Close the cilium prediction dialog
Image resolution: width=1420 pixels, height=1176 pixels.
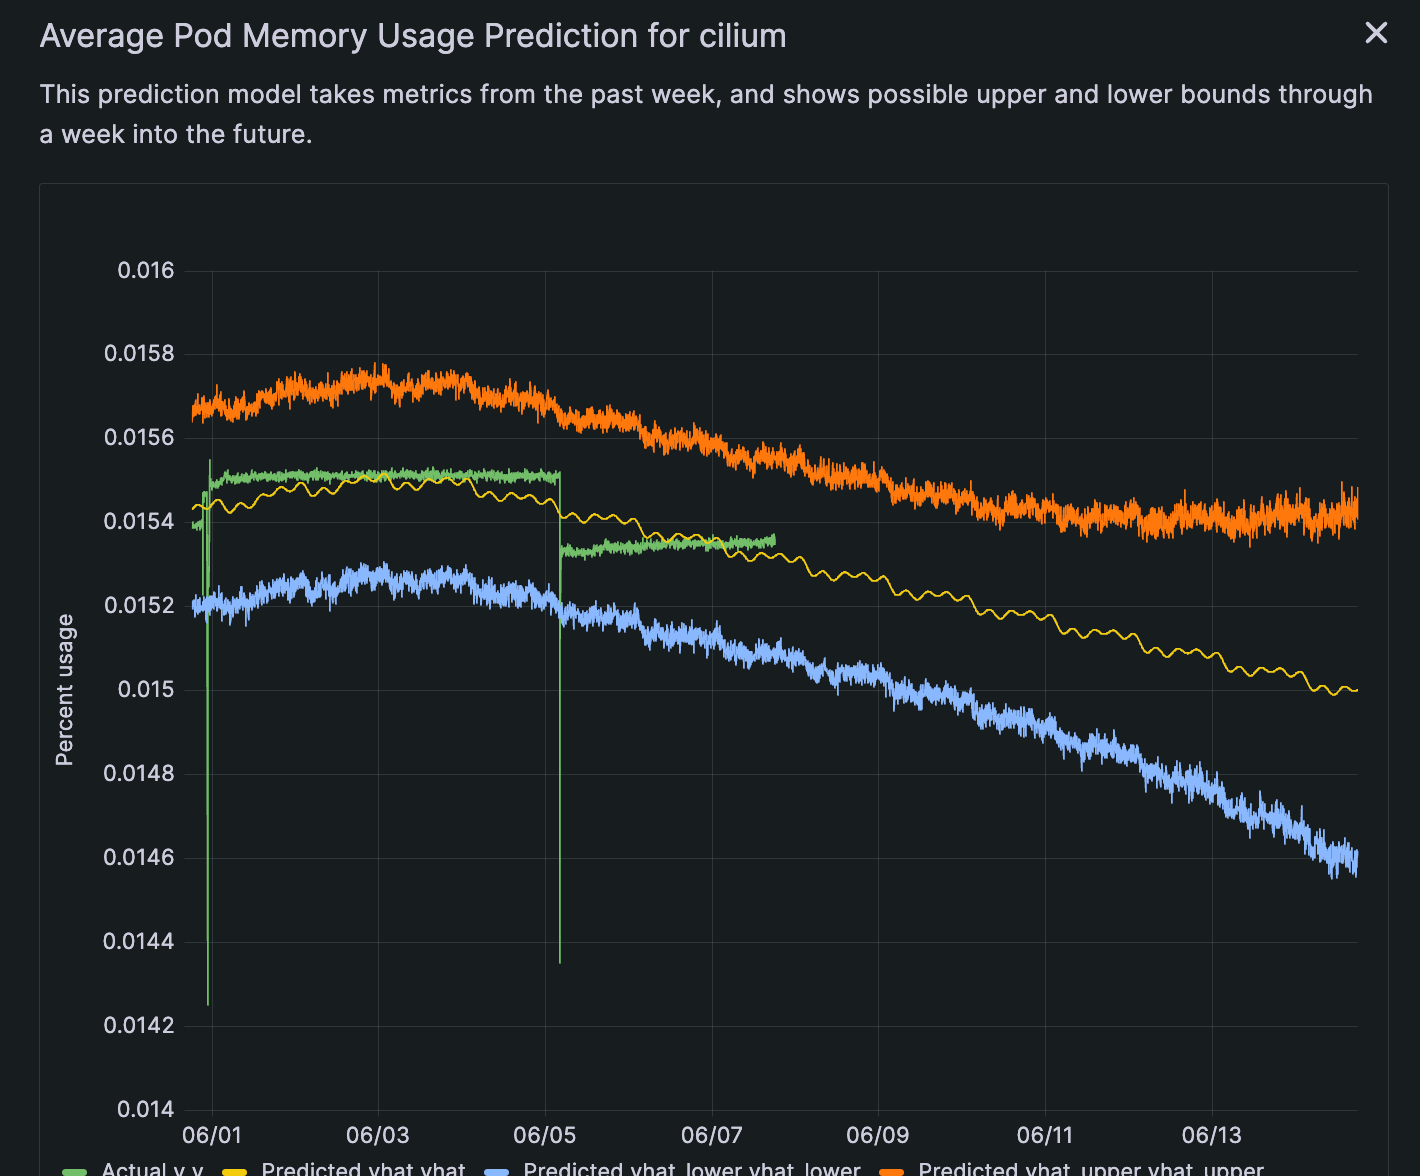click(1376, 33)
